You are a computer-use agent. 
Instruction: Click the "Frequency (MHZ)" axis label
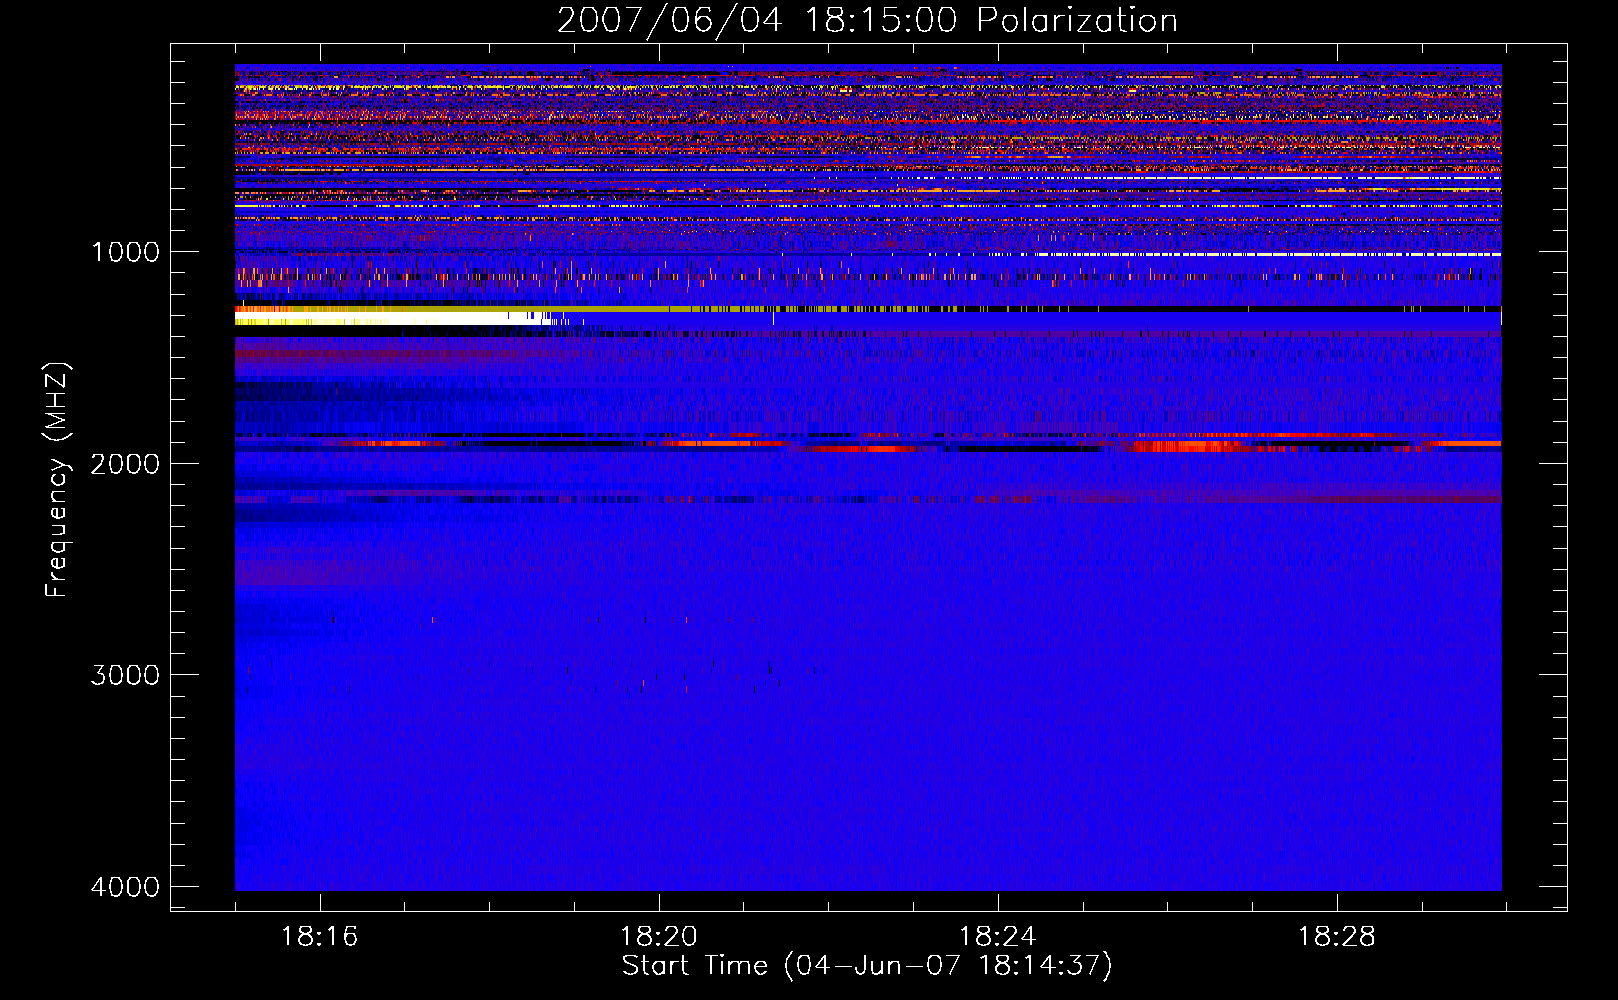coord(58,480)
